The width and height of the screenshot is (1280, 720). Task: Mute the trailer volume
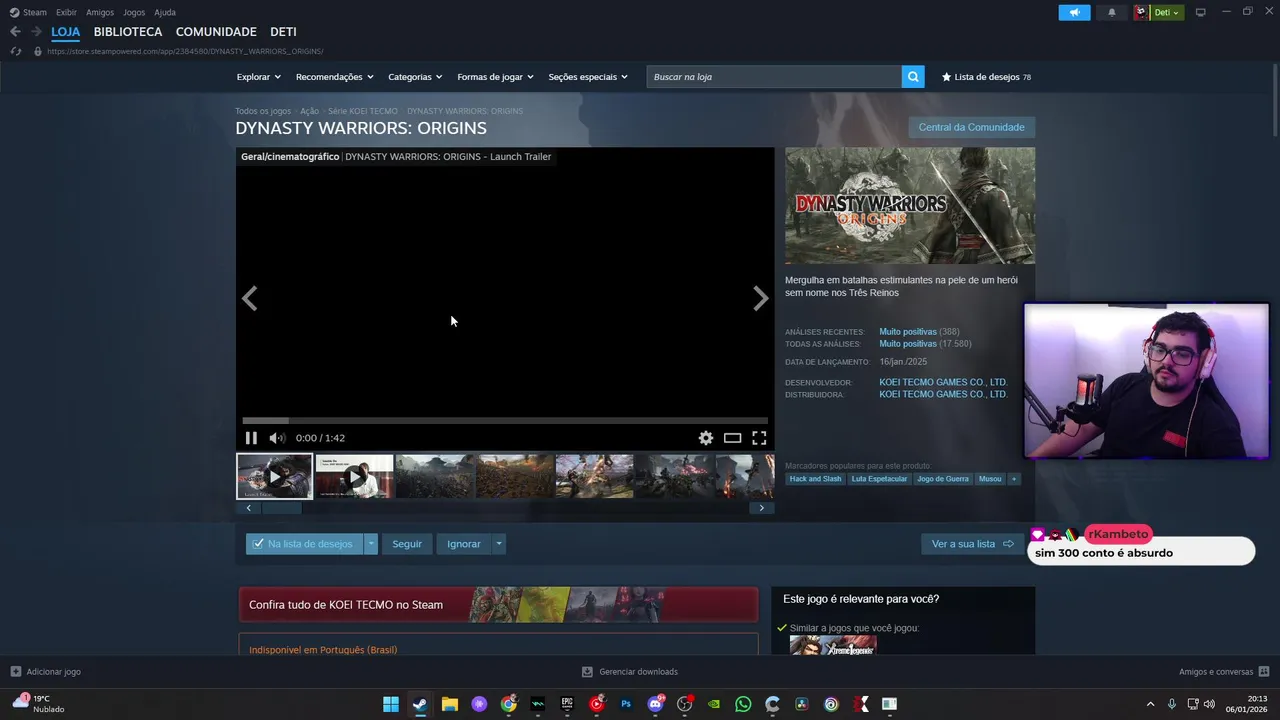277,438
